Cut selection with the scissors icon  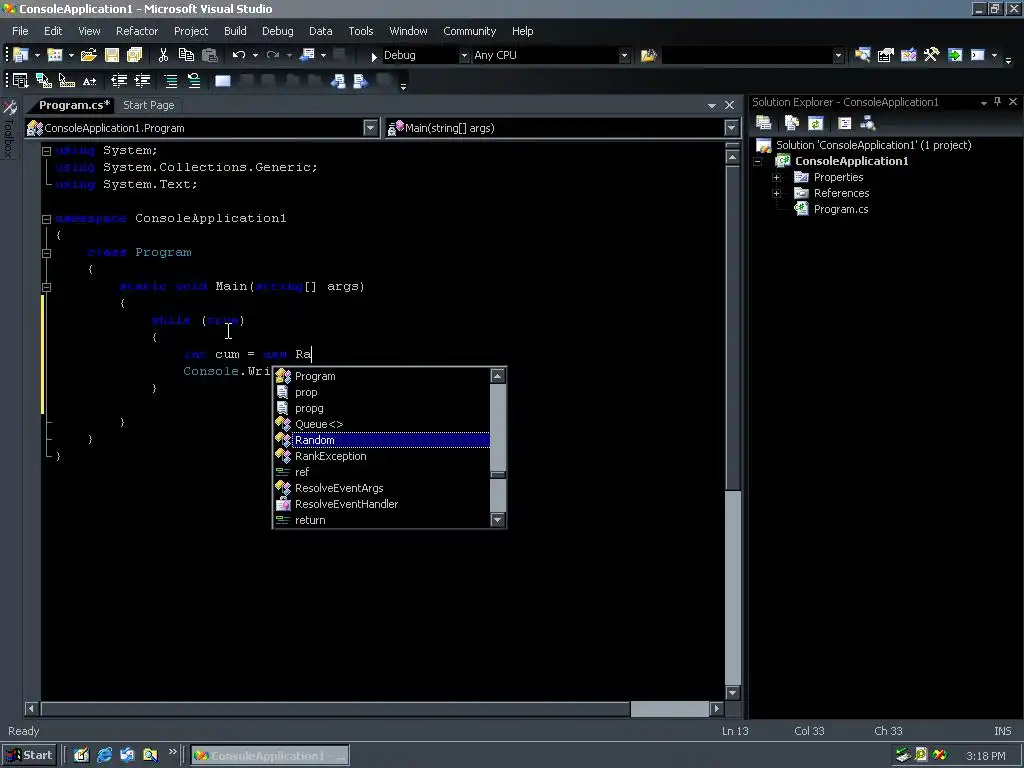click(x=163, y=56)
